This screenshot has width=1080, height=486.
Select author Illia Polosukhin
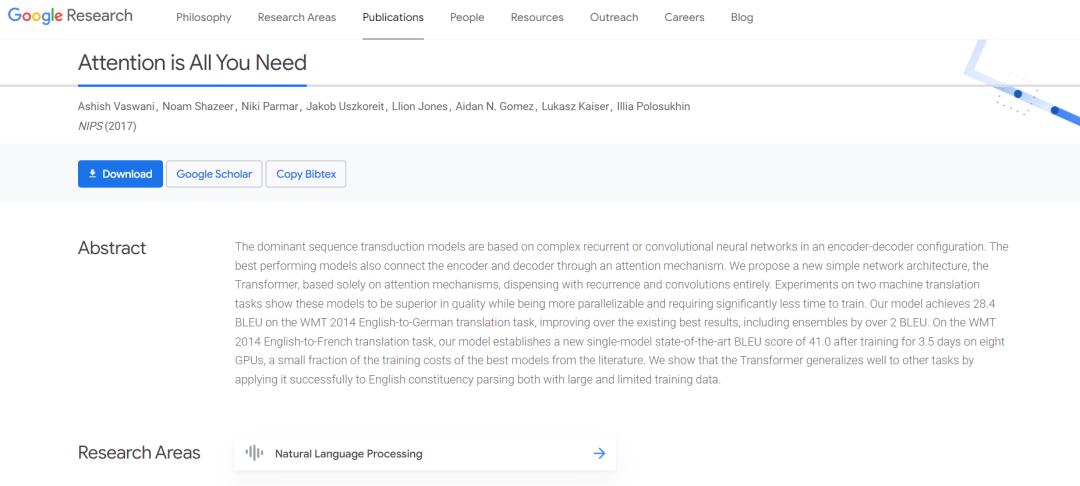pos(653,107)
